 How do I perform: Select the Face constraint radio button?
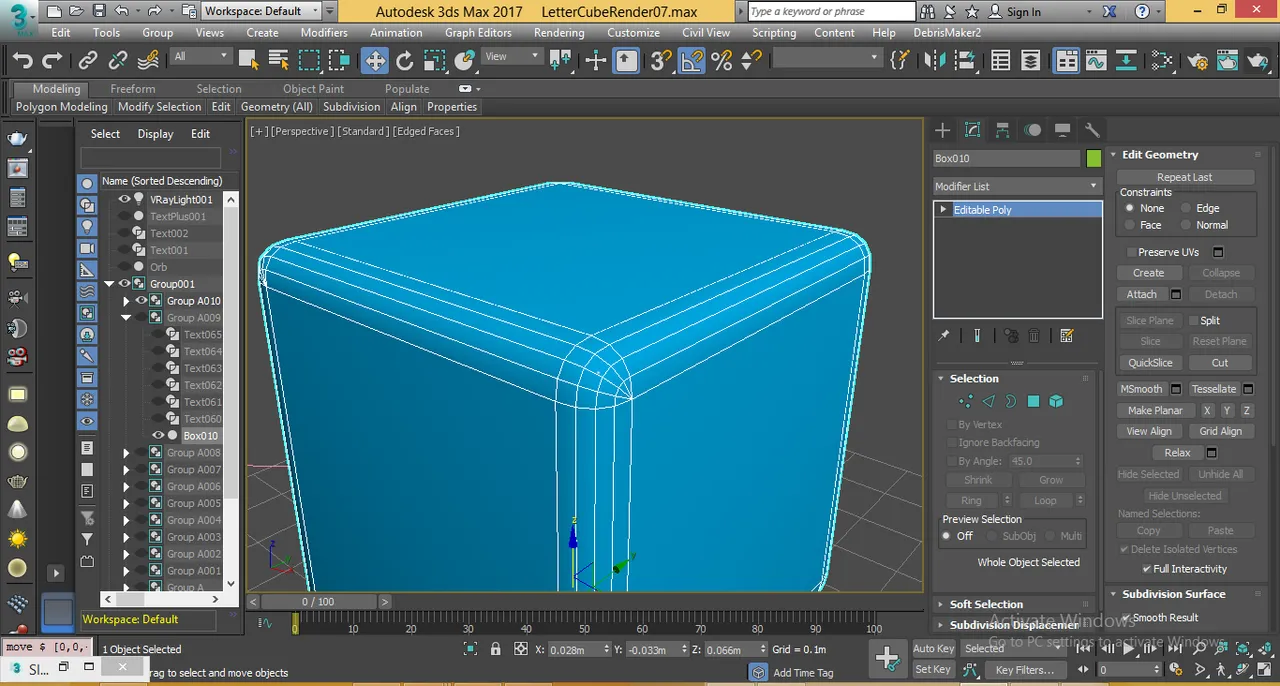point(1130,225)
